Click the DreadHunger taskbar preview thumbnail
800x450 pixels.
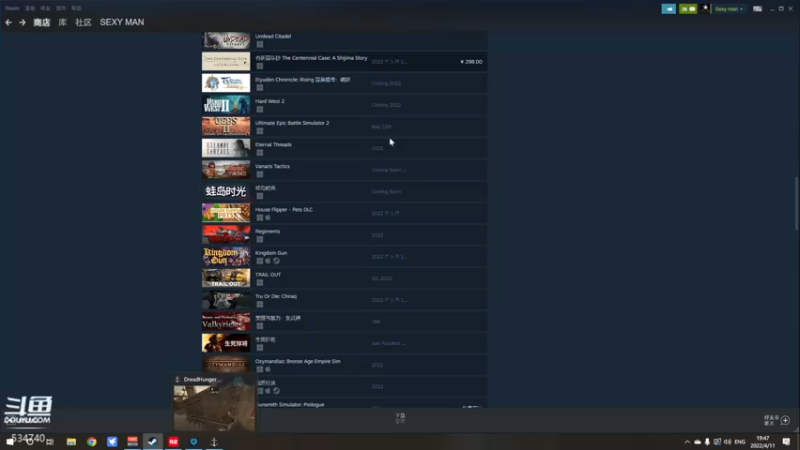(x=214, y=408)
